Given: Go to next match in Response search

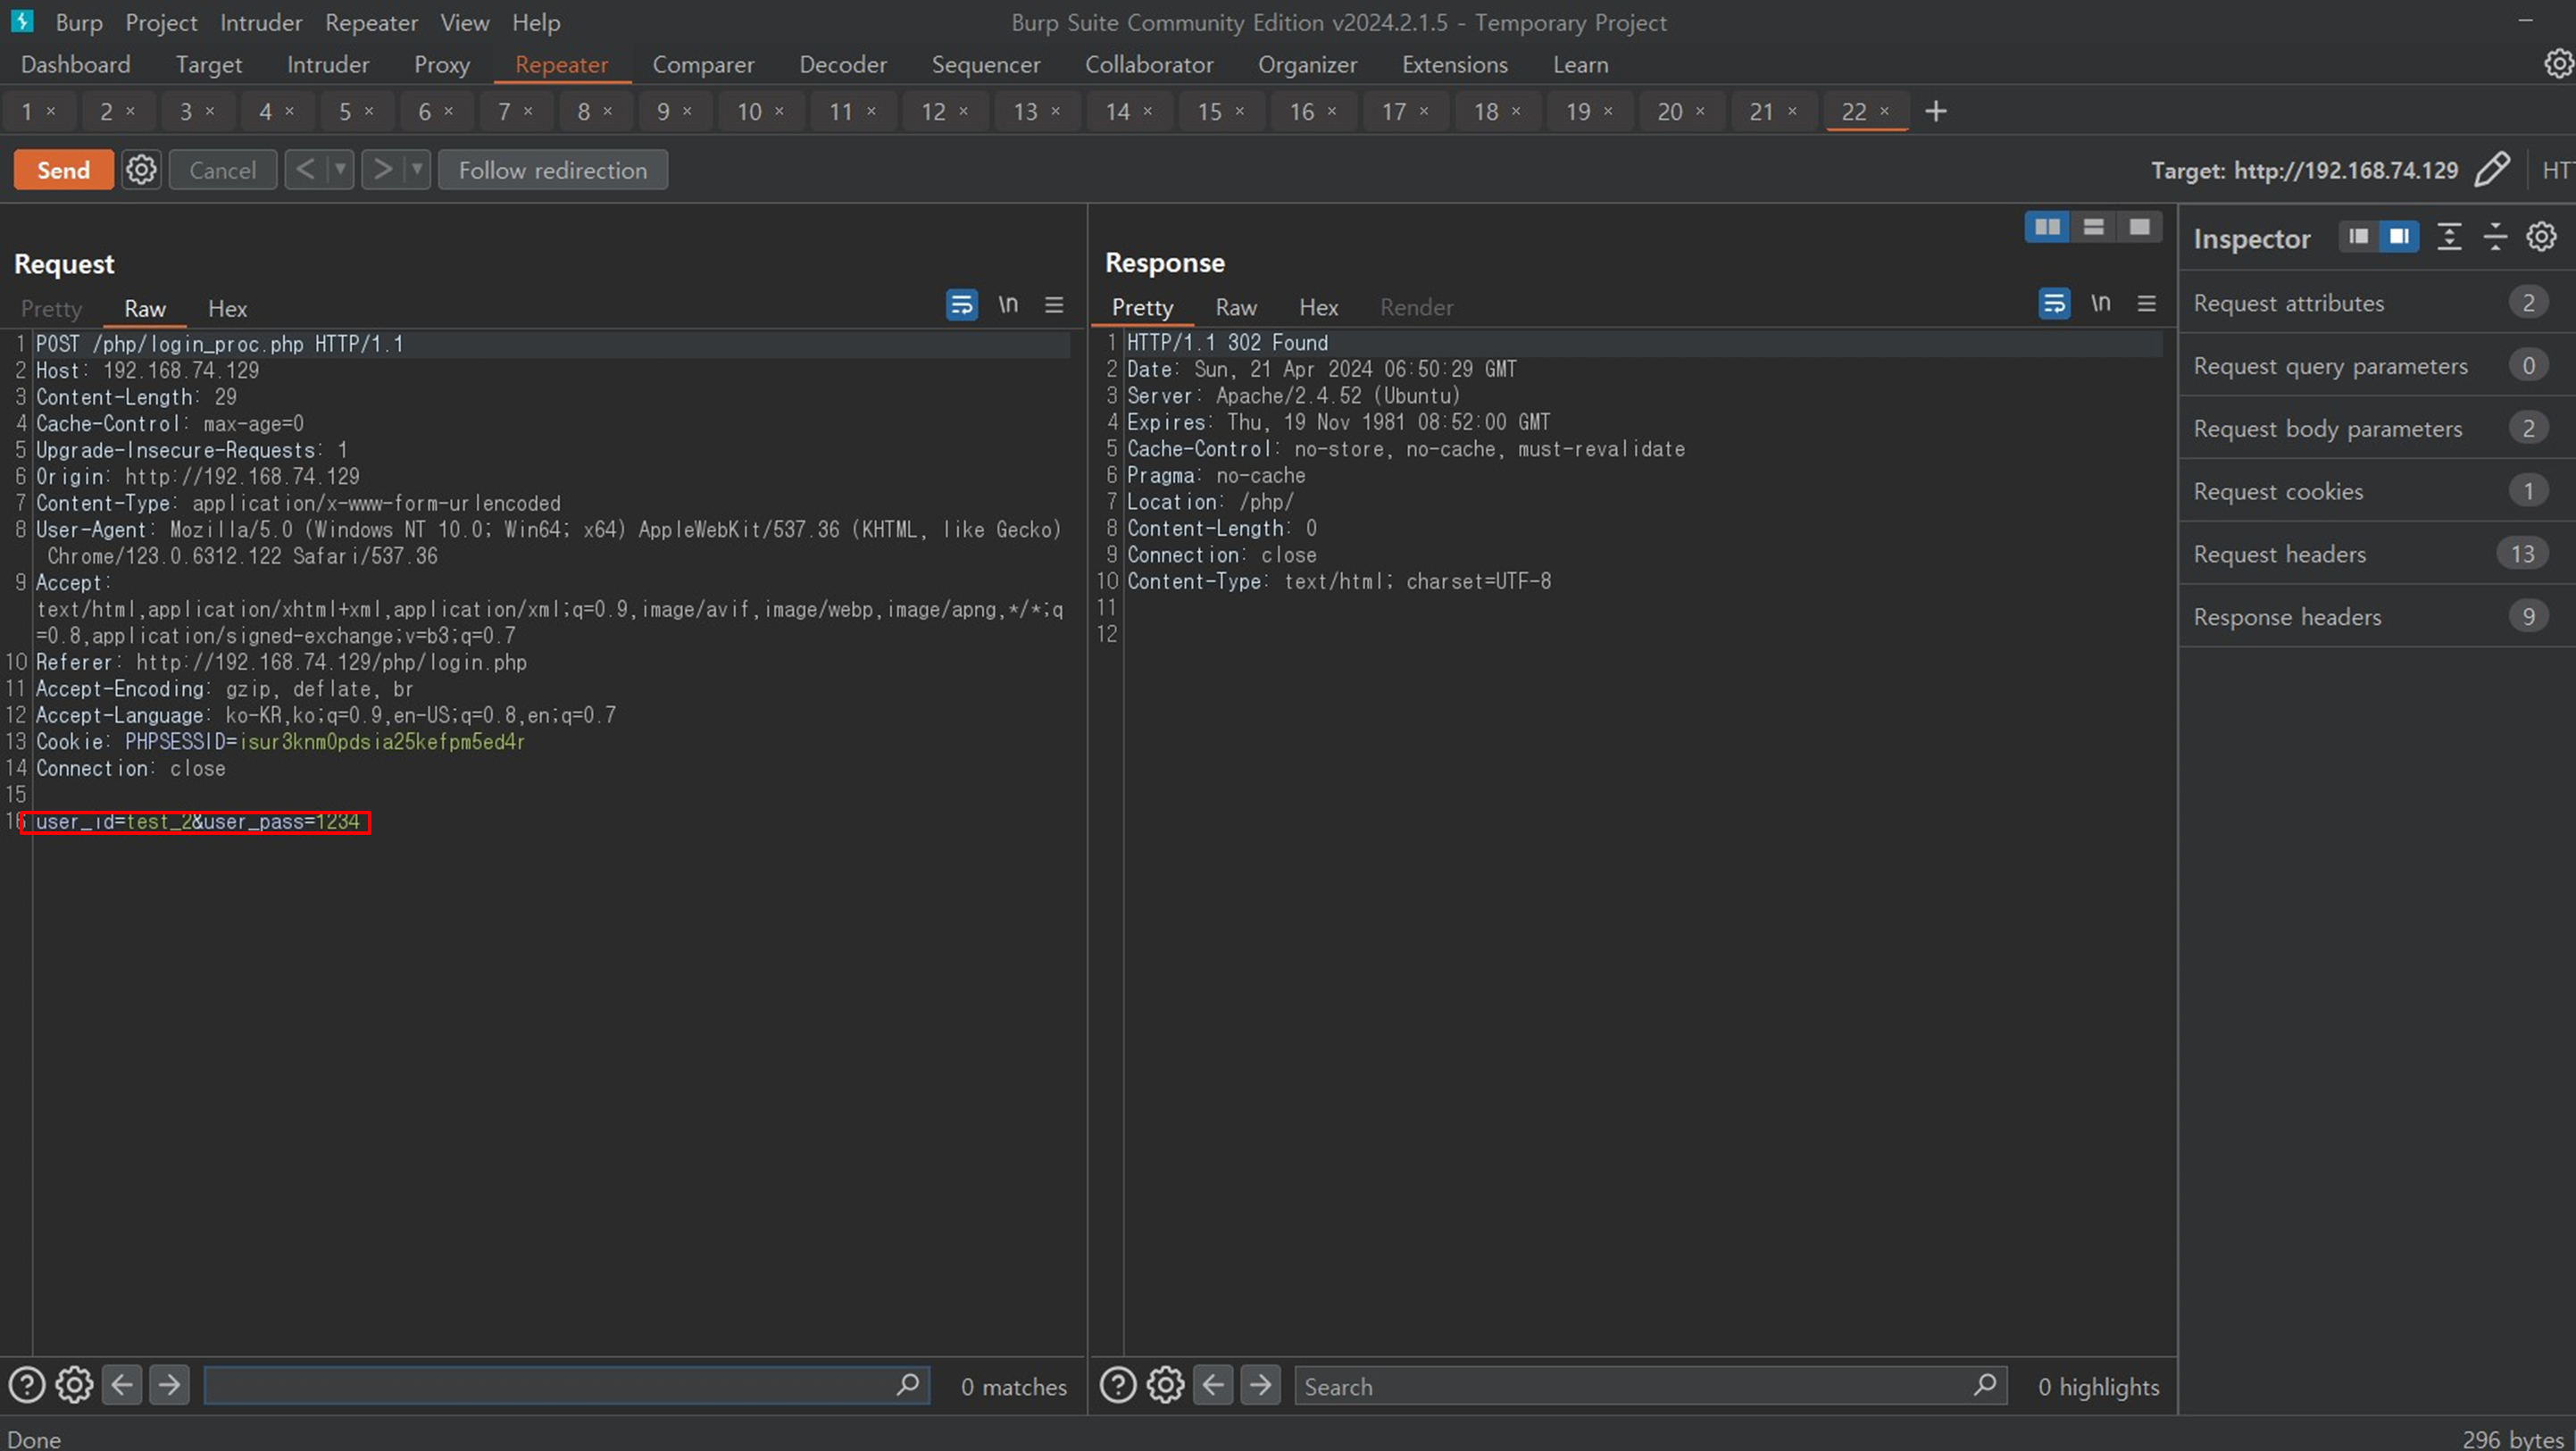Looking at the screenshot, I should click(x=1261, y=1386).
